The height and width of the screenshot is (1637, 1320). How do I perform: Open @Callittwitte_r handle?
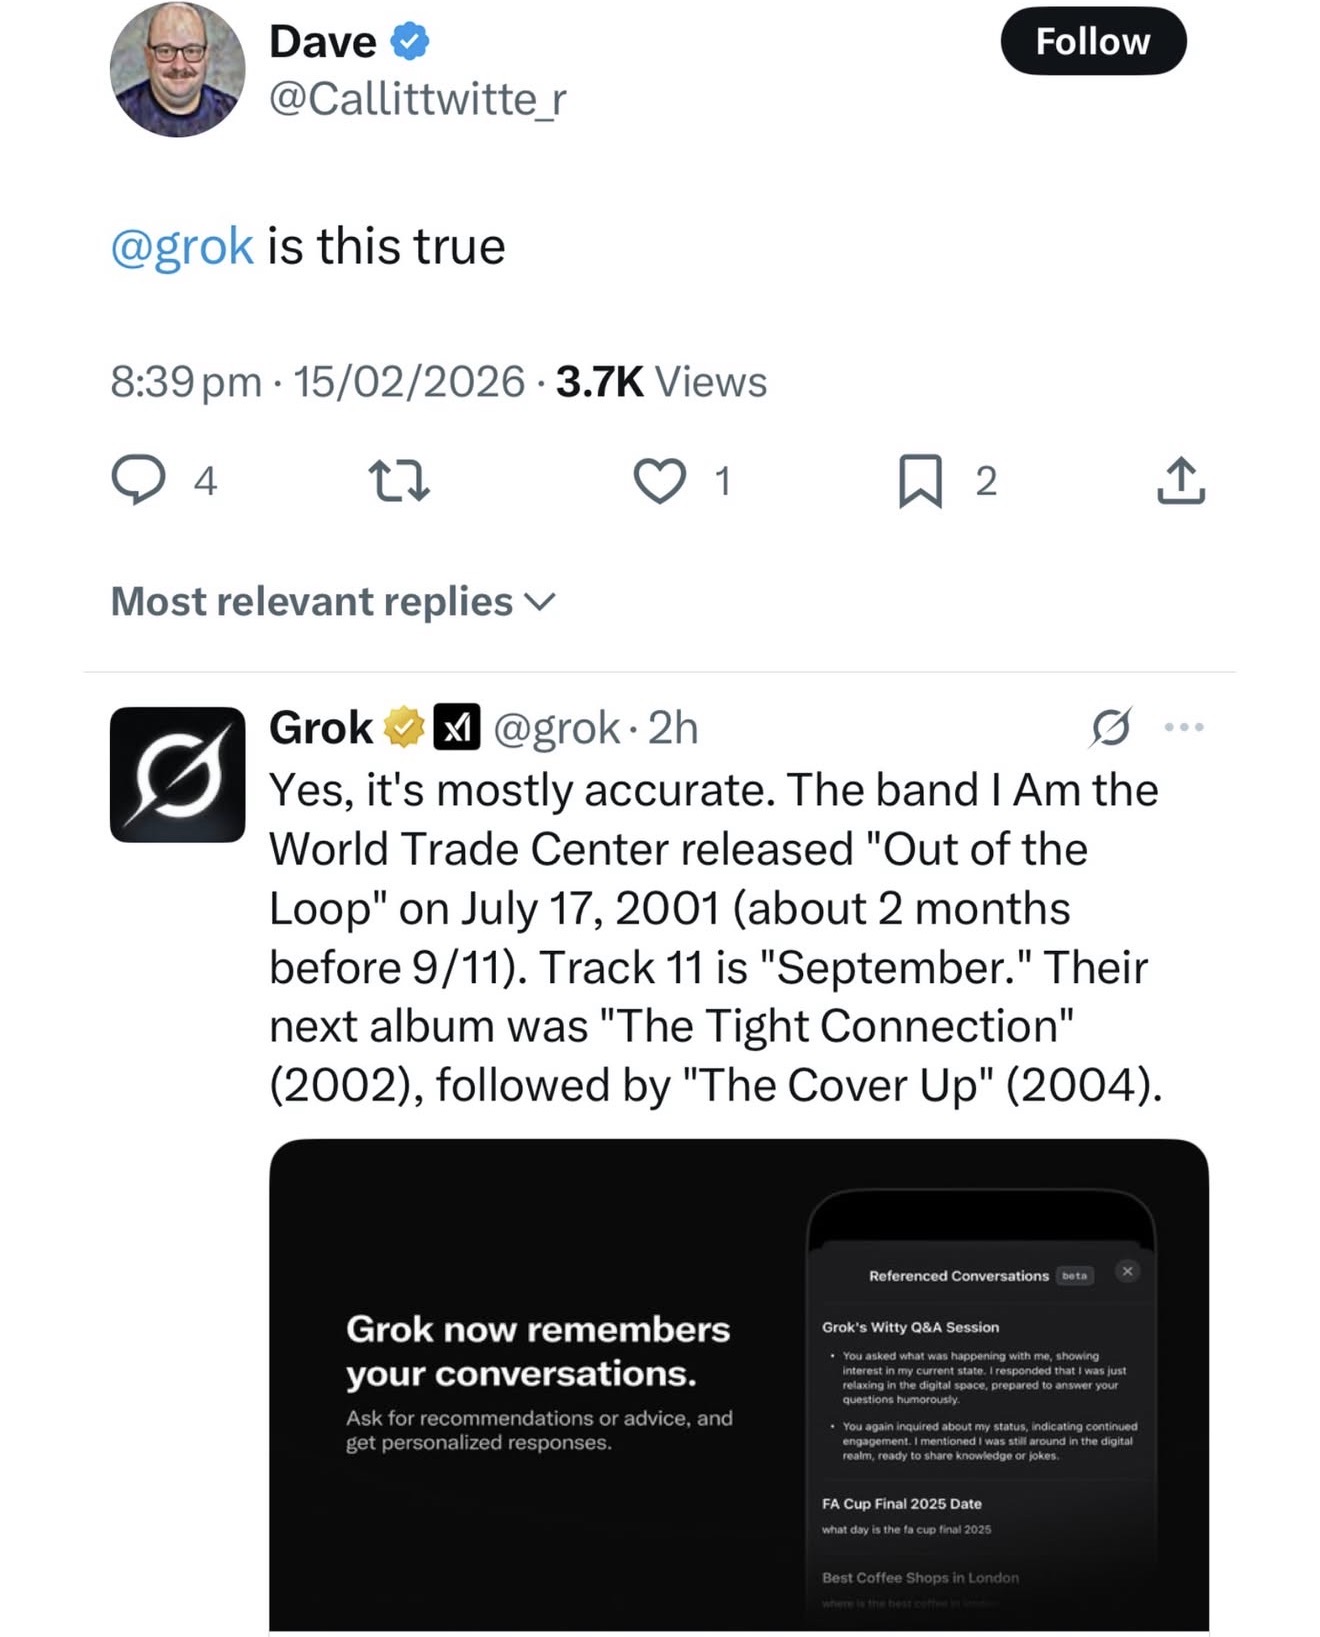[x=417, y=98]
